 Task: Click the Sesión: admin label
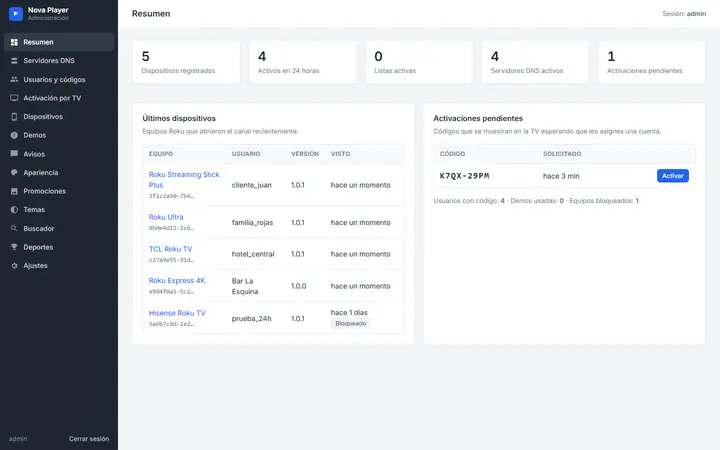684,14
